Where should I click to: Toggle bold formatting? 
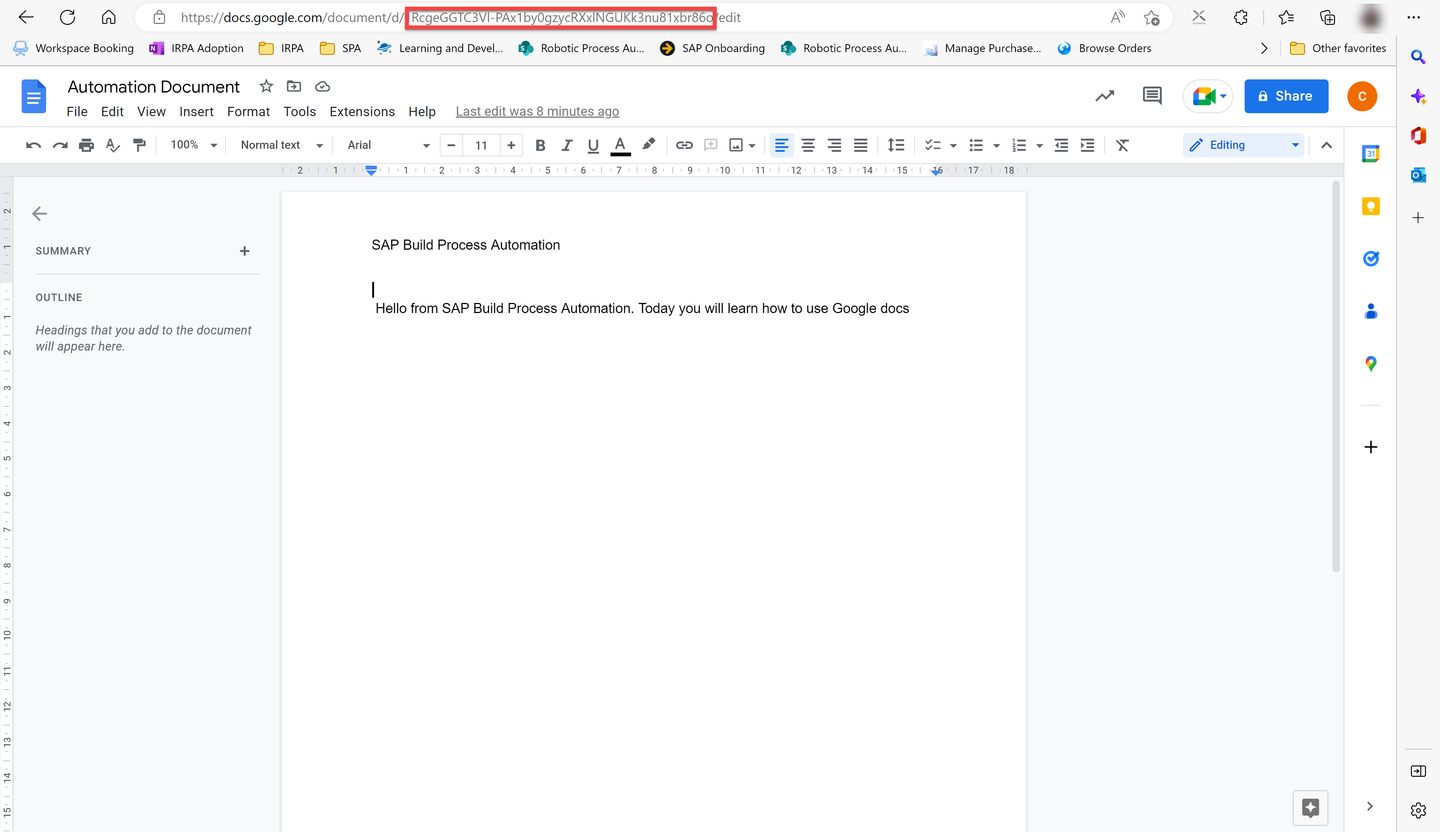[540, 145]
